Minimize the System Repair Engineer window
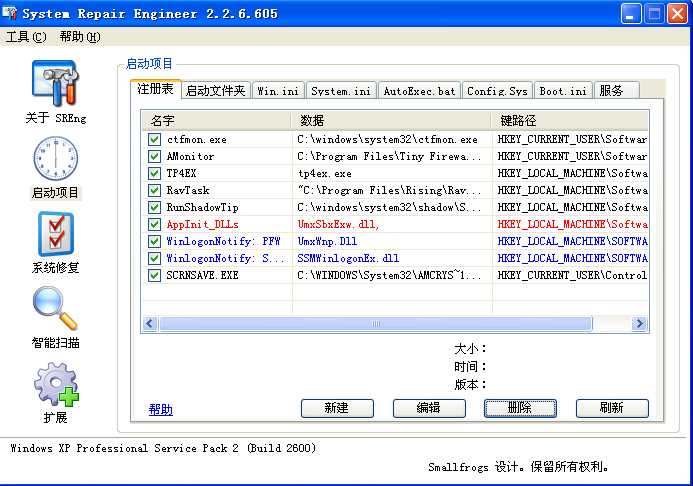This screenshot has width=693, height=486. pyautogui.click(x=631, y=14)
